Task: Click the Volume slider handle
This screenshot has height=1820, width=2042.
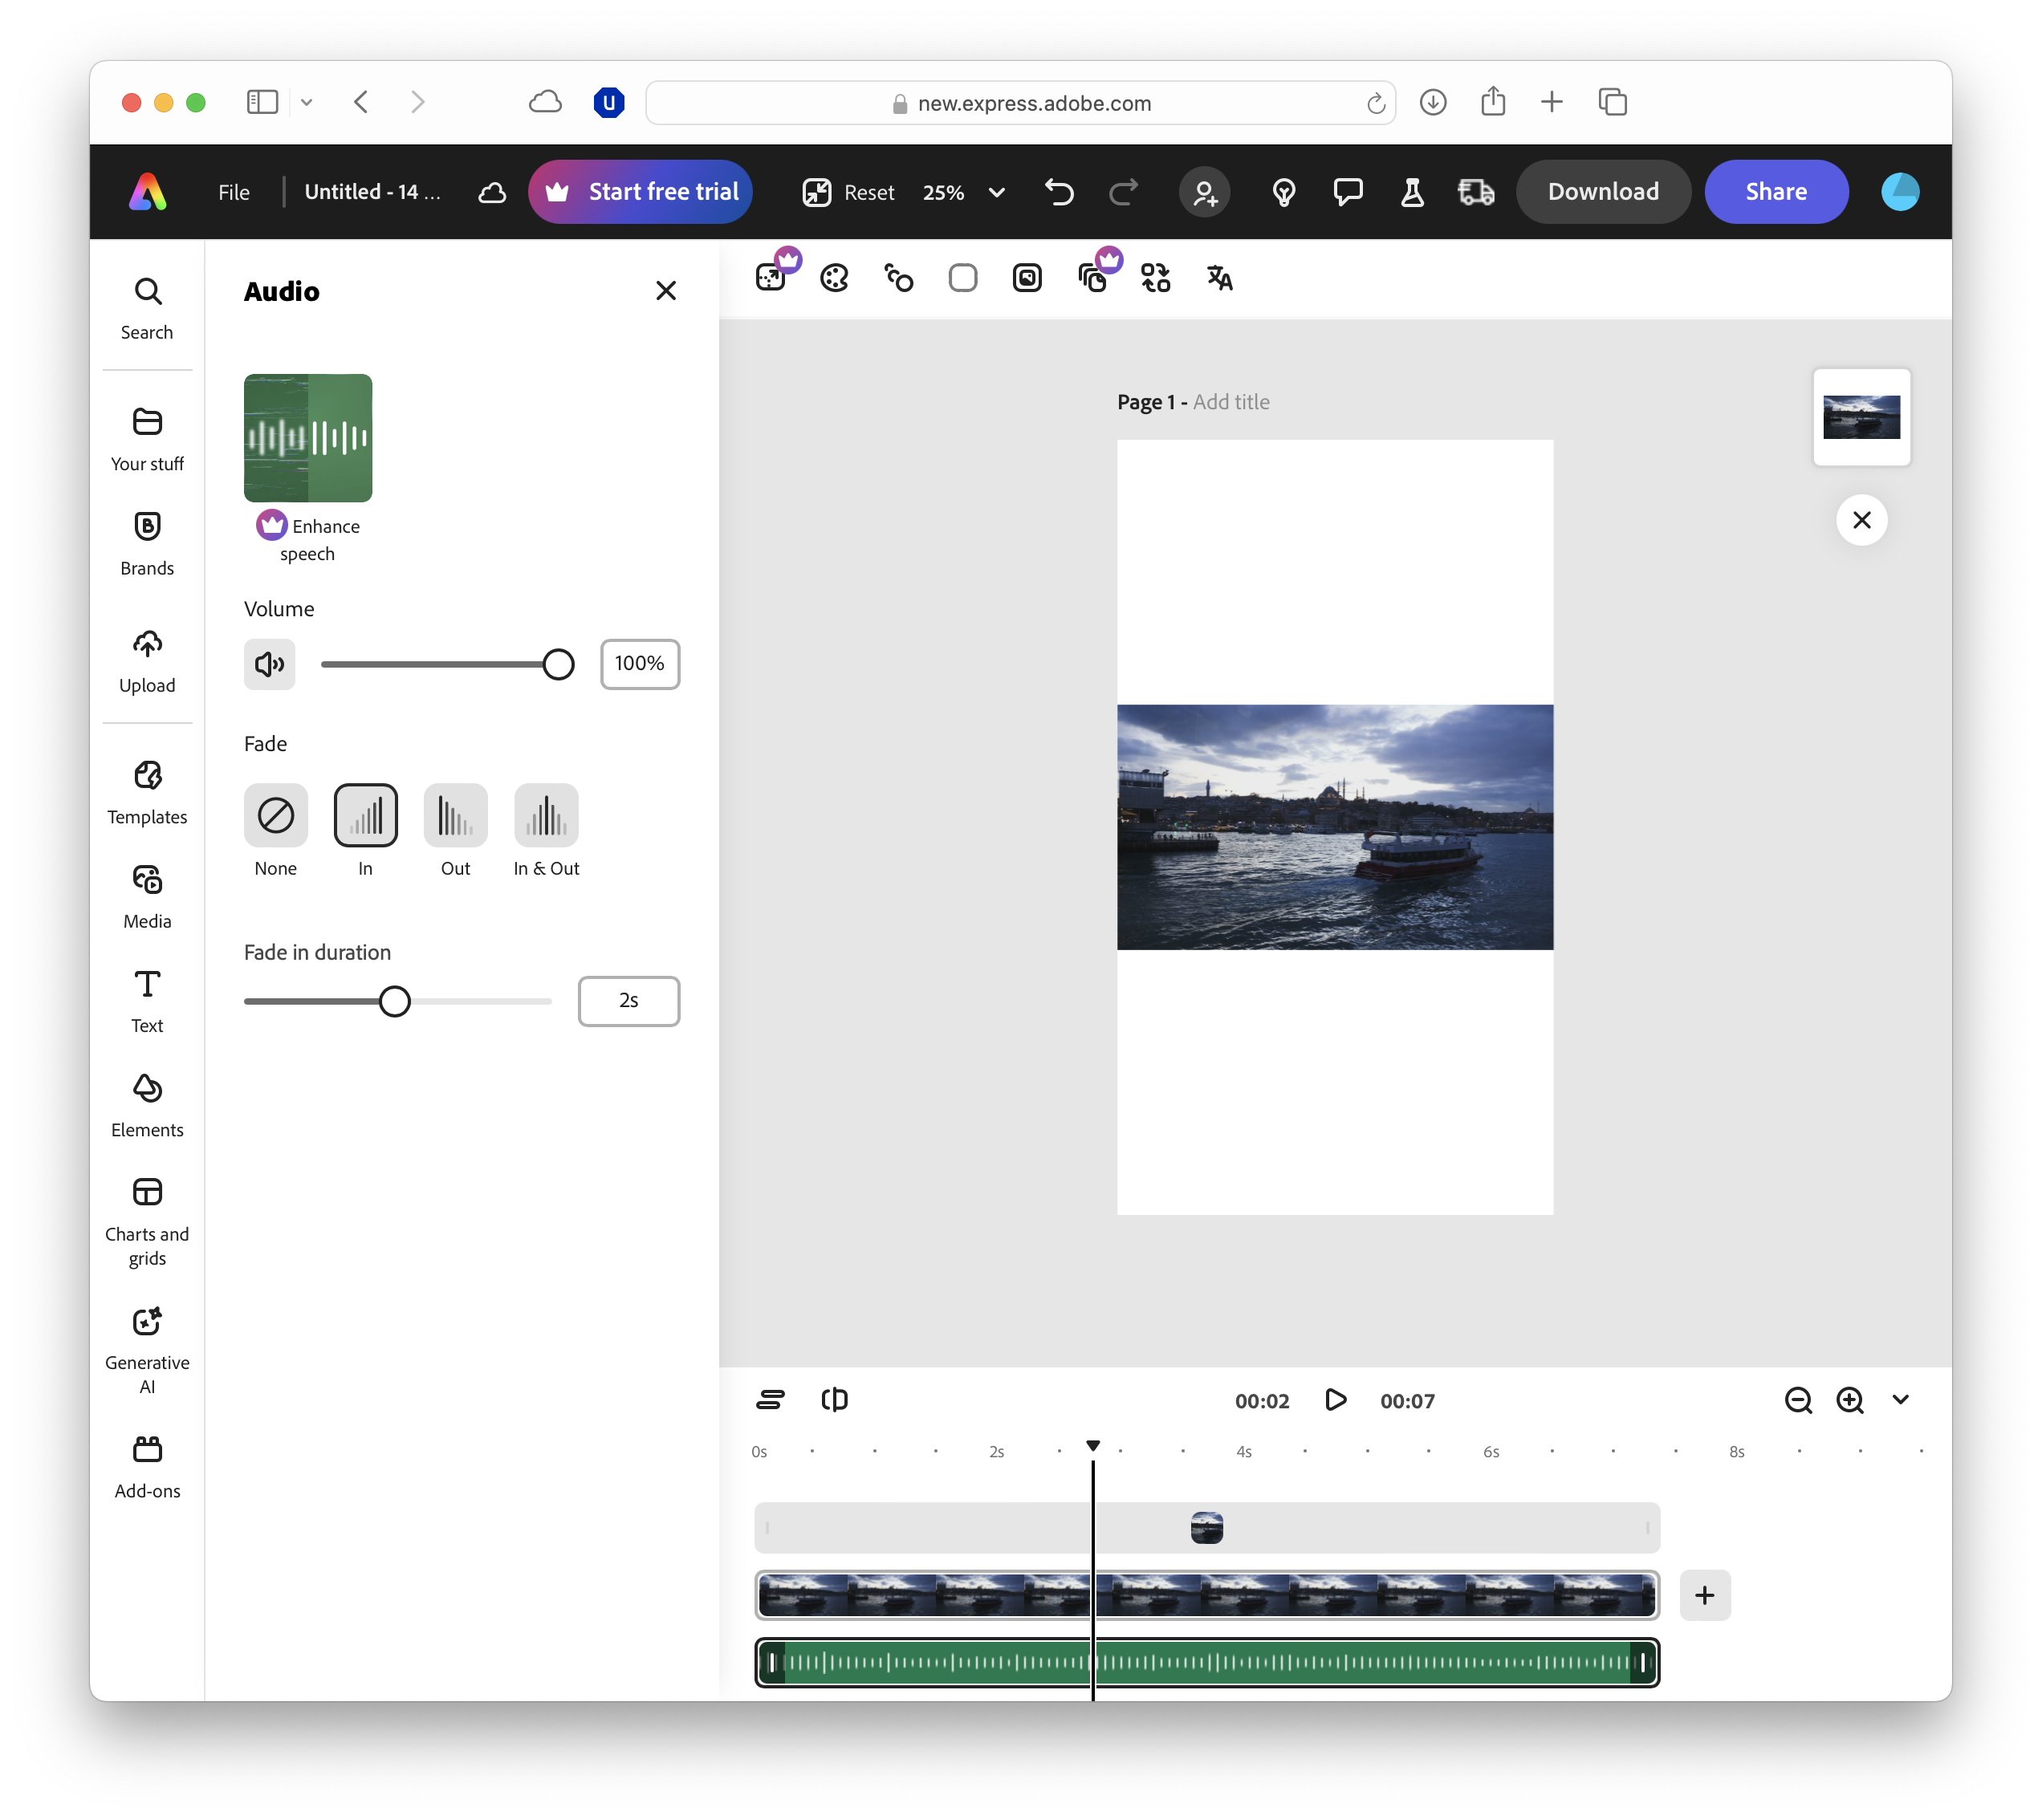Action: (x=558, y=664)
